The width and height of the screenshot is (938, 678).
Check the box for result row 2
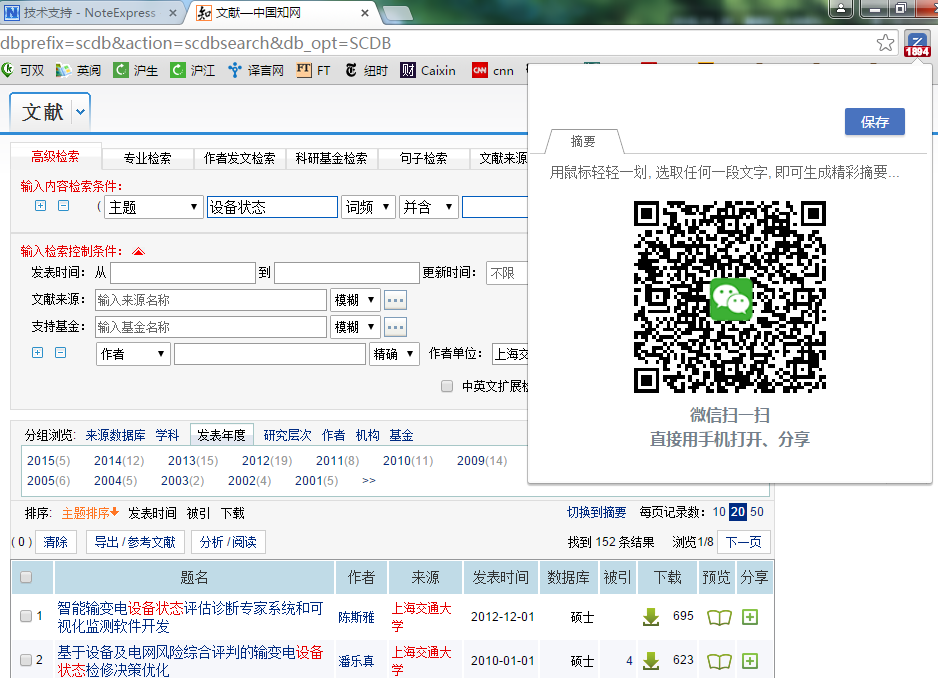pos(26,660)
